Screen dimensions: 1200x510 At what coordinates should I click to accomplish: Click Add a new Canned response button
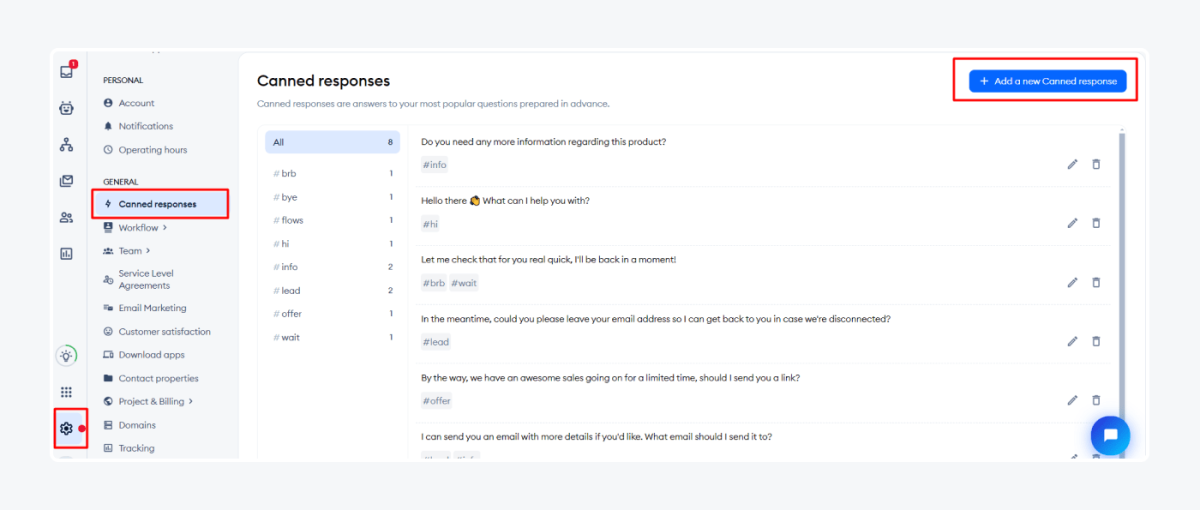(x=1047, y=81)
